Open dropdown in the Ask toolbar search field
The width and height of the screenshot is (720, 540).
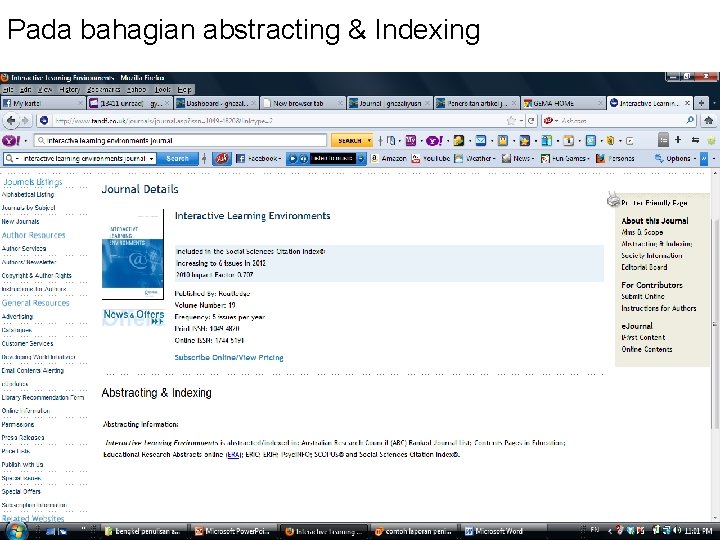point(151,158)
